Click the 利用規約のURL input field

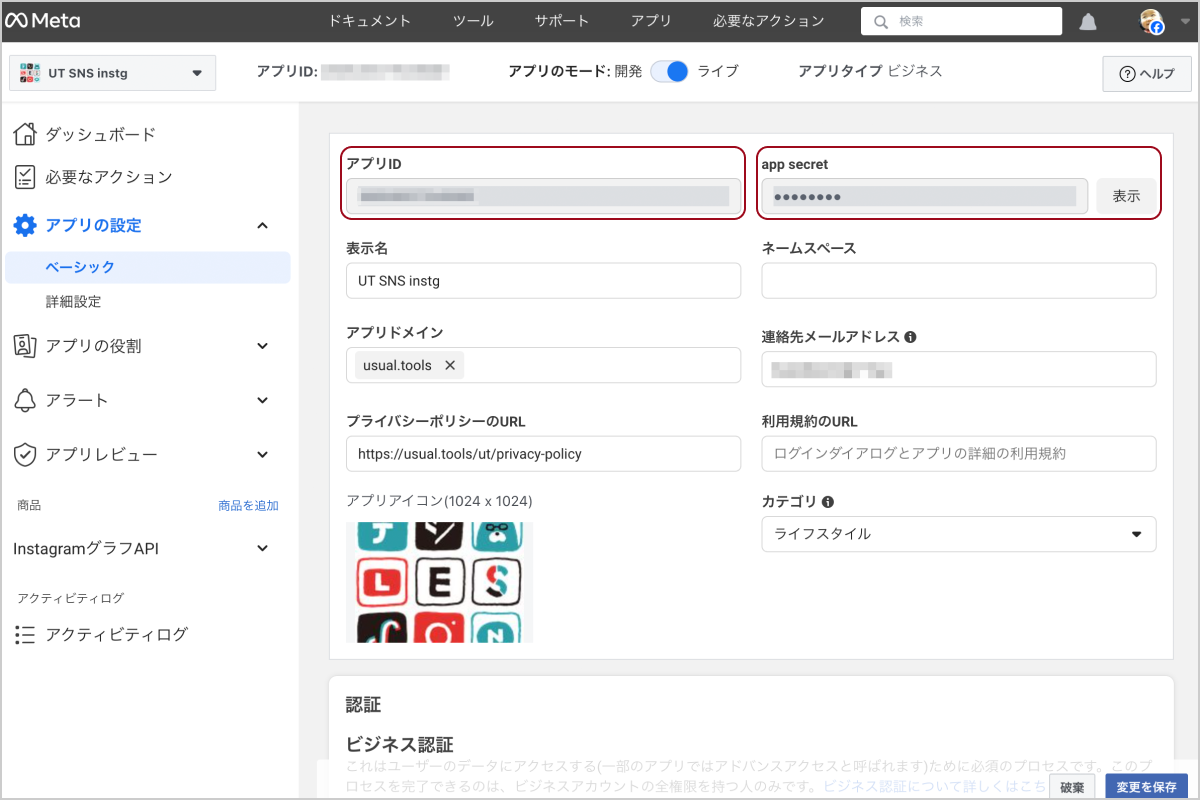coord(958,453)
